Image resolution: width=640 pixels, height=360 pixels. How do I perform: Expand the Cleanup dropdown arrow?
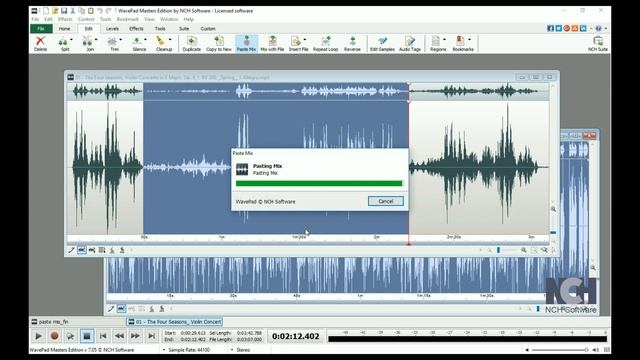tap(170, 40)
